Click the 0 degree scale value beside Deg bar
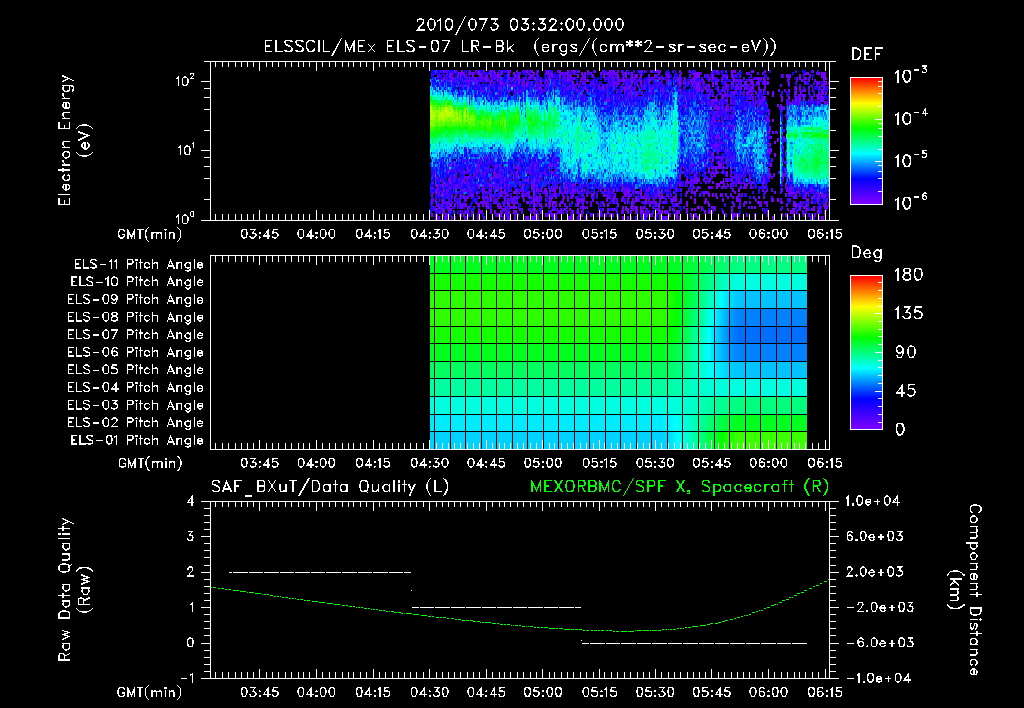This screenshot has width=1024, height=708. 900,430
